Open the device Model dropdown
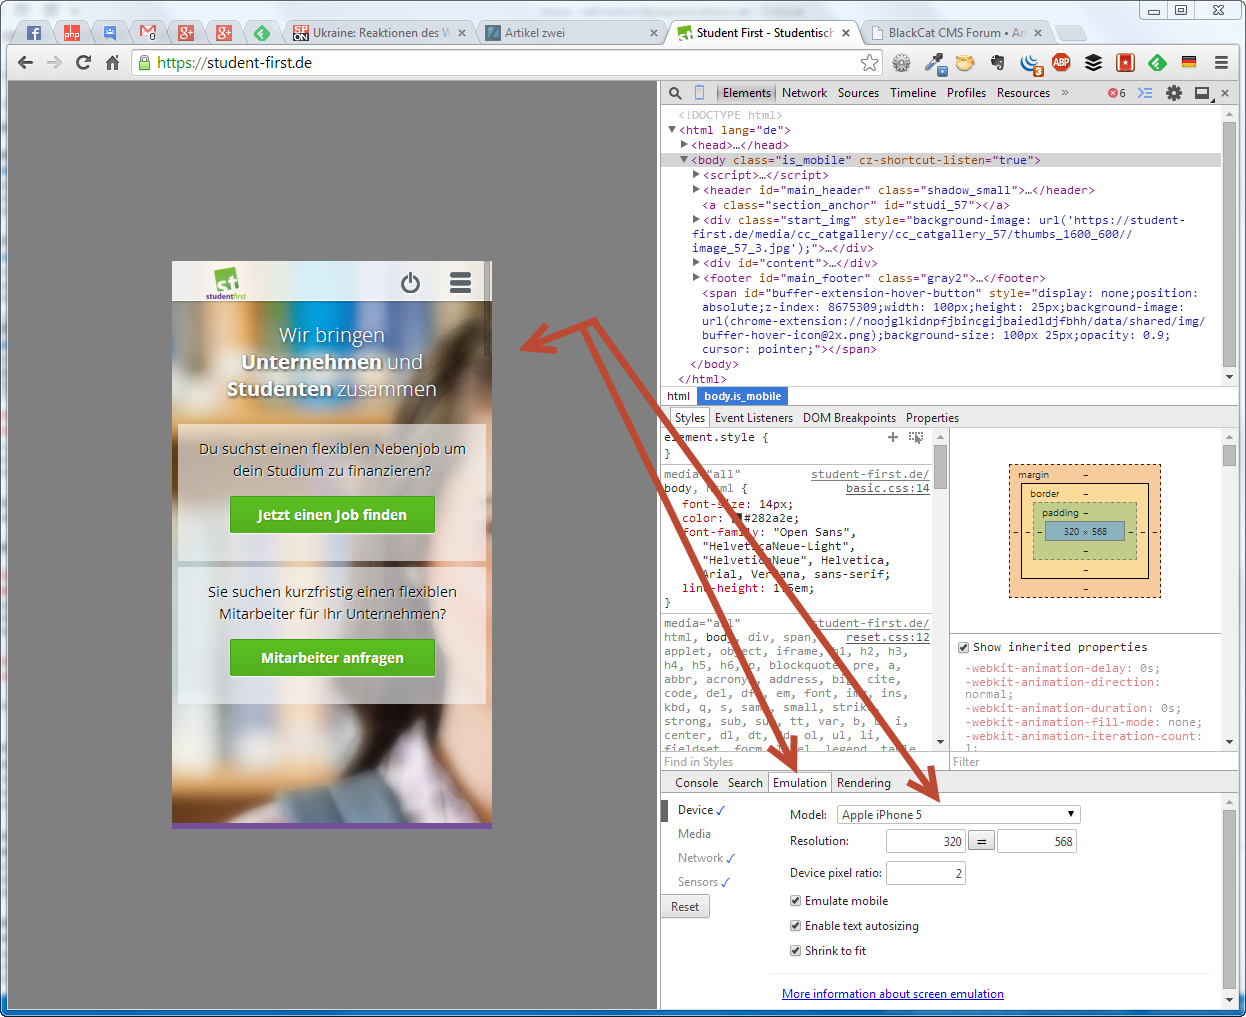The height and width of the screenshot is (1017, 1246). click(958, 814)
